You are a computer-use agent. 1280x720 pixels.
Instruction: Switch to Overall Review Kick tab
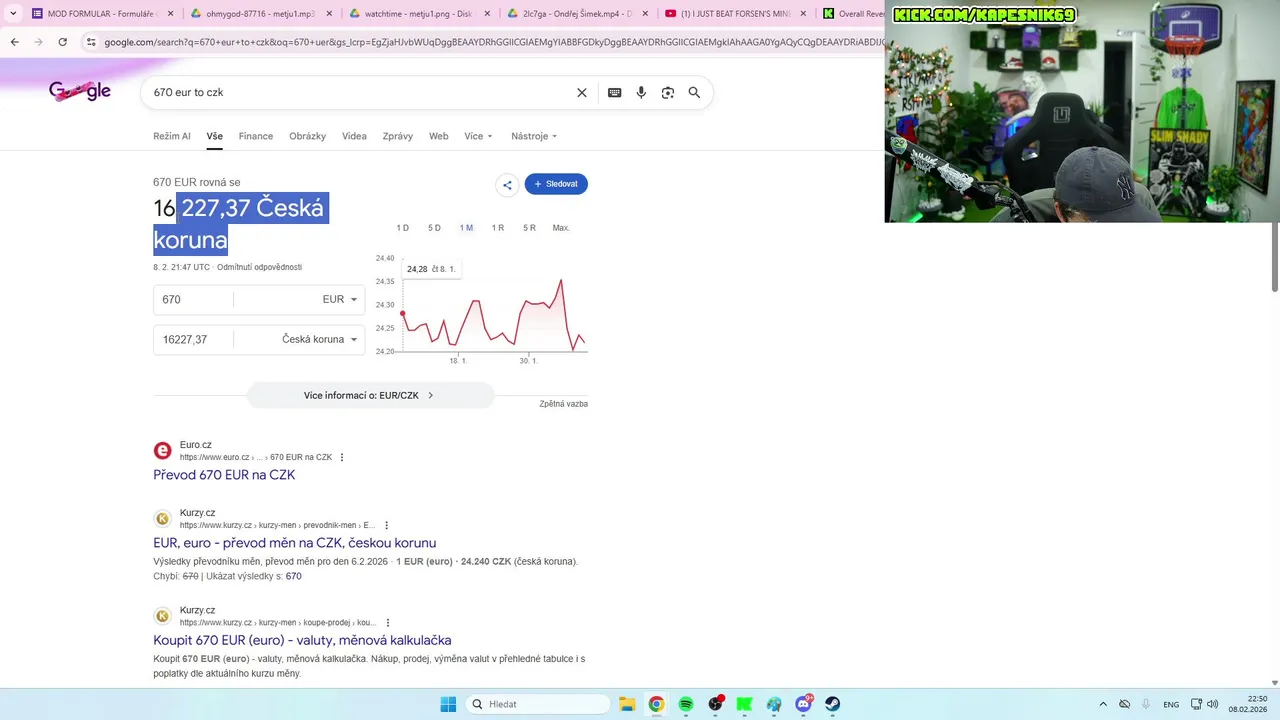[852, 14]
